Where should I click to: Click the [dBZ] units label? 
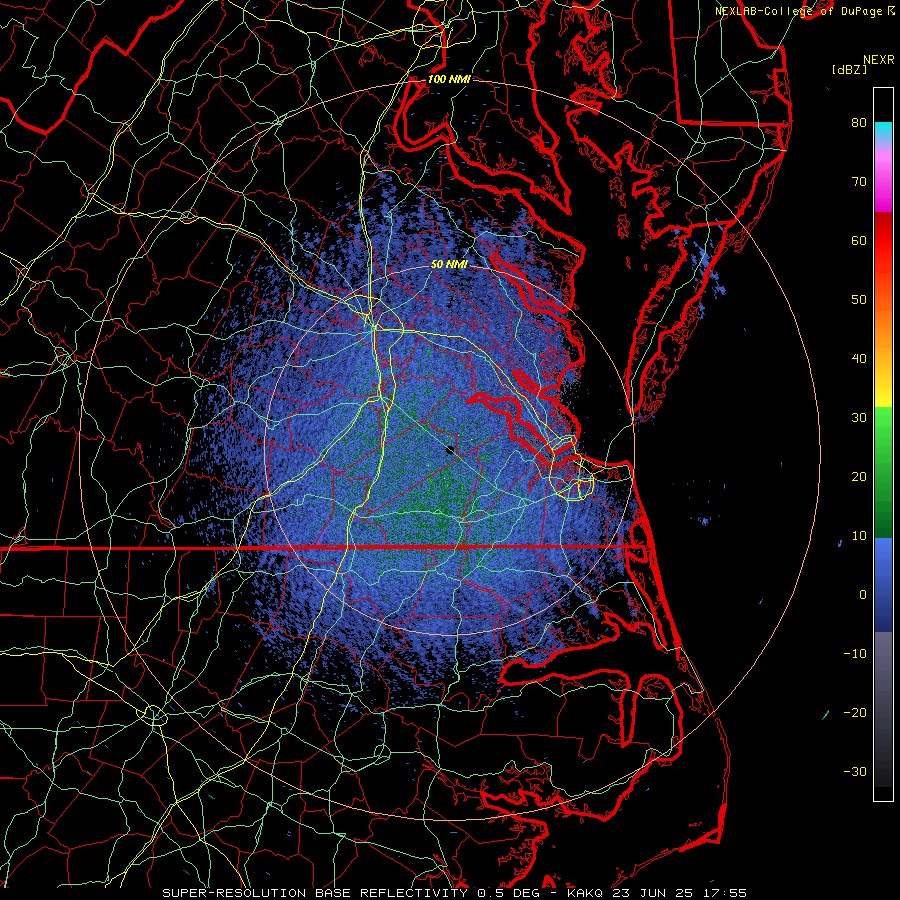(x=849, y=70)
